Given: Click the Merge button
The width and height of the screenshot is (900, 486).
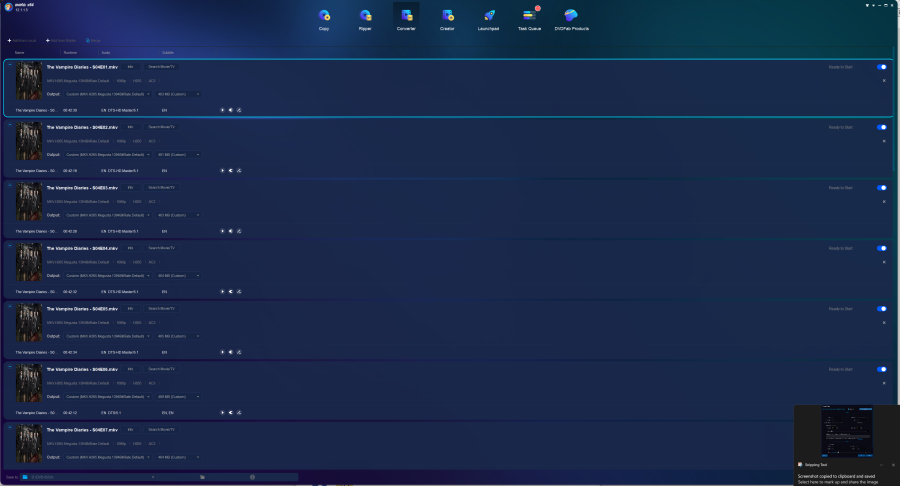Looking at the screenshot, I should coord(94,41).
